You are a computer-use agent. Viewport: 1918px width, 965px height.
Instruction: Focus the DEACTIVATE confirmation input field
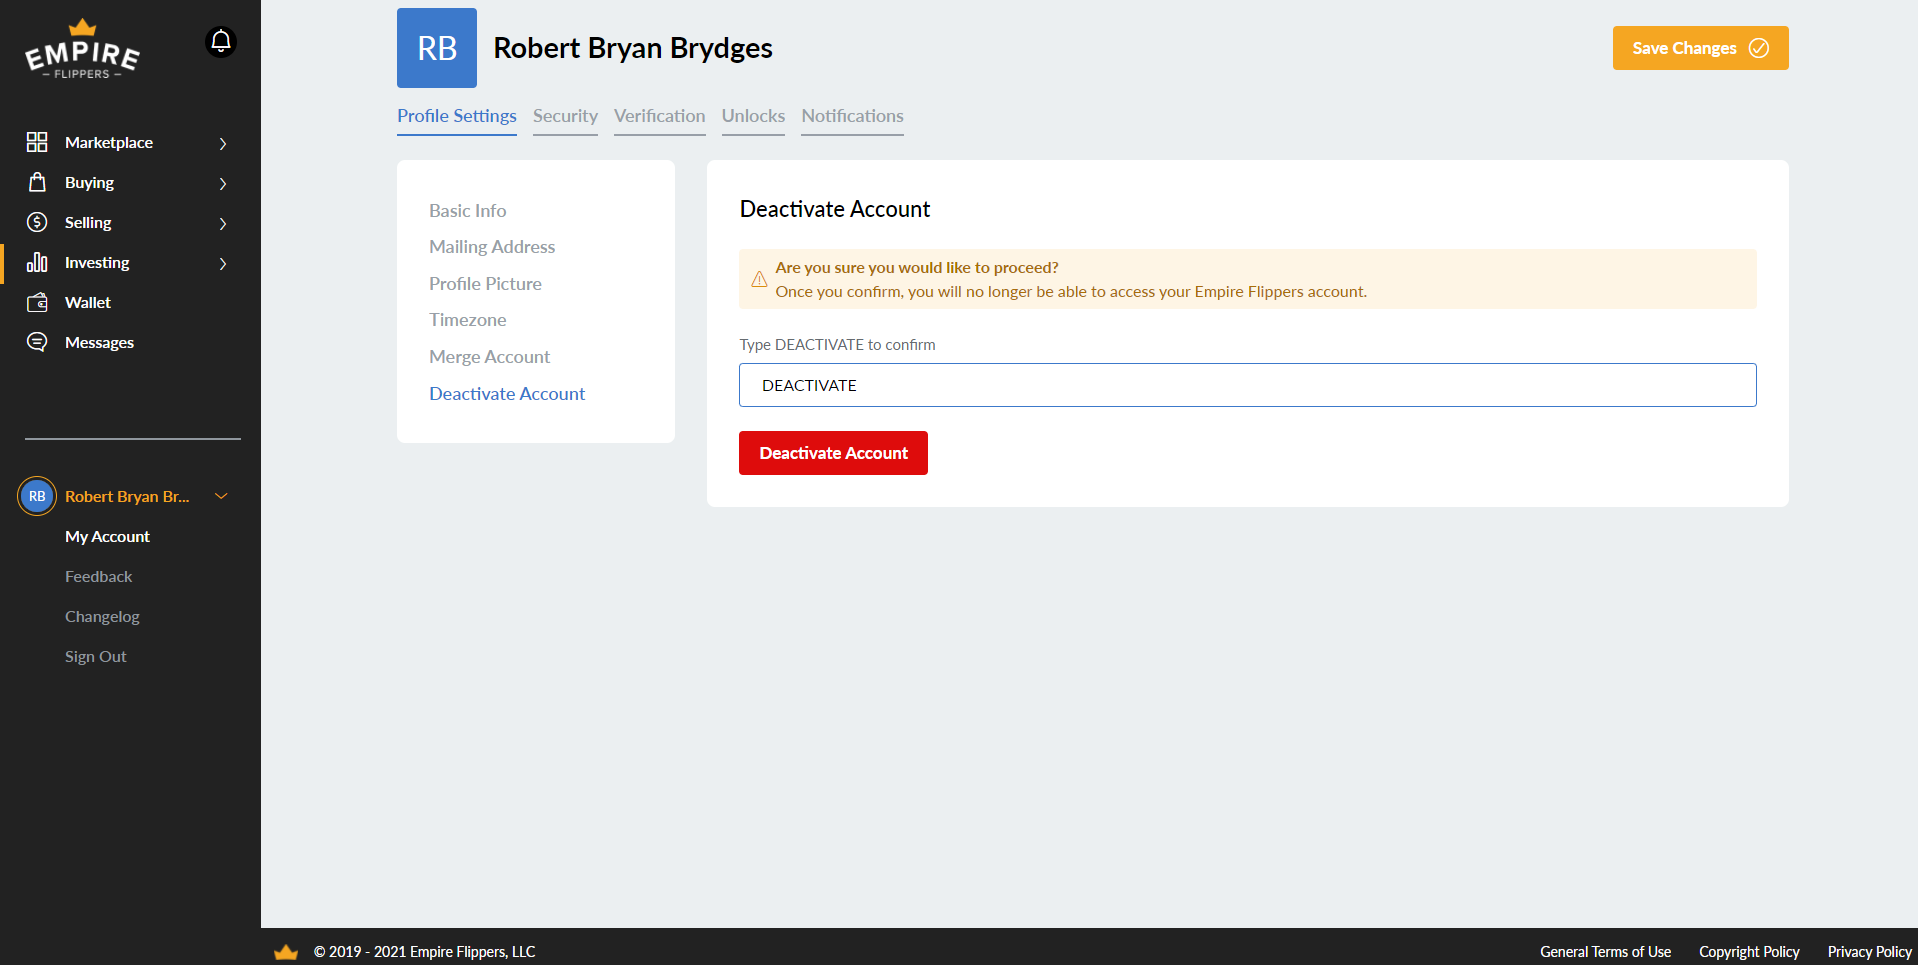click(x=1247, y=385)
